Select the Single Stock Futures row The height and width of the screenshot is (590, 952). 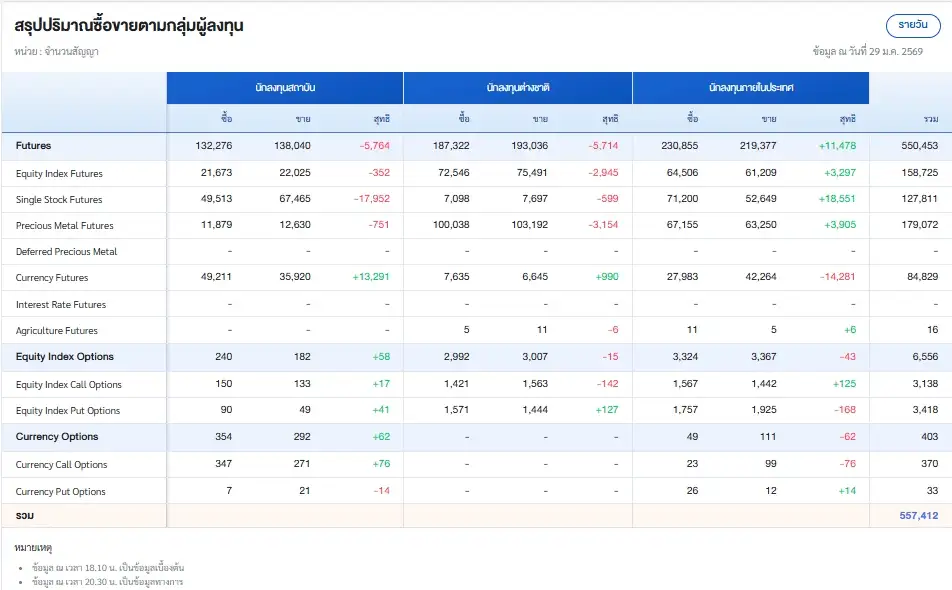[60, 199]
